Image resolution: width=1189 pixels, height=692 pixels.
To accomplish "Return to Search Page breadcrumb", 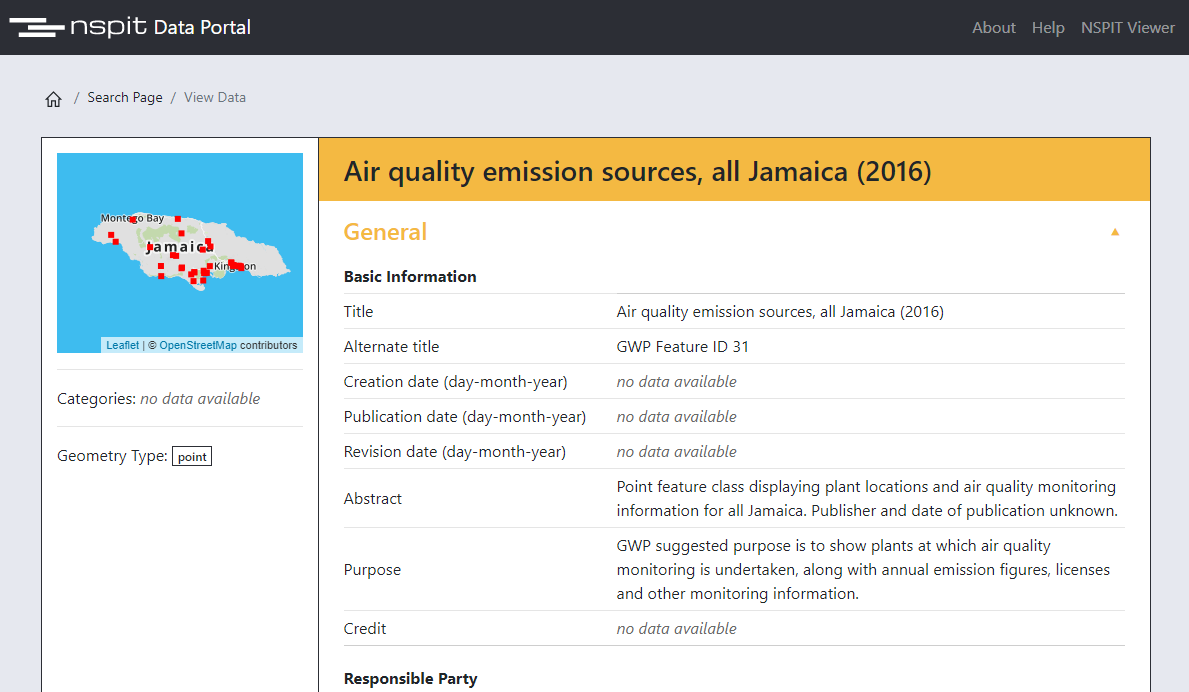I will [124, 98].
